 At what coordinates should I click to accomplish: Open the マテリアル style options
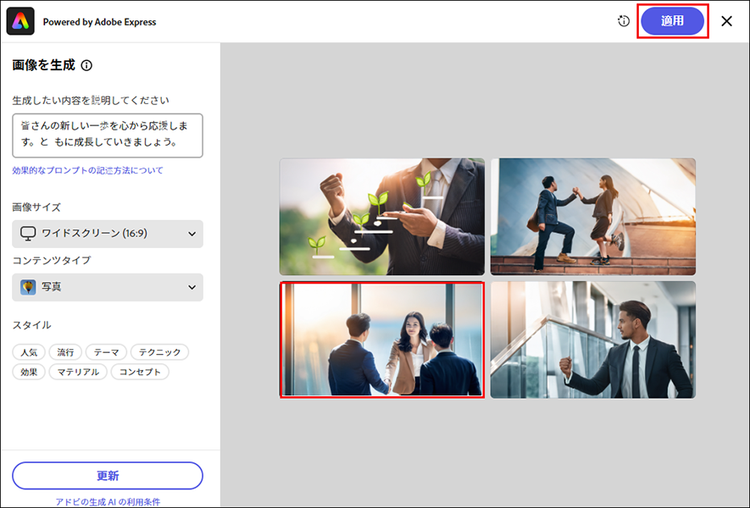77,372
